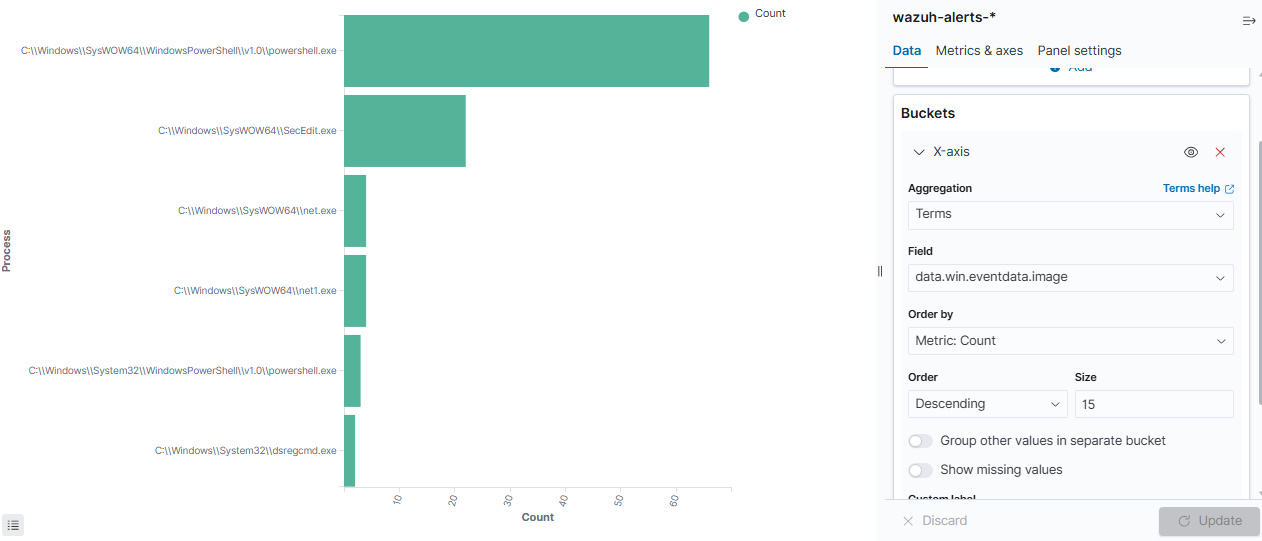Click the Size input field
Viewport: 1262px width, 541px height.
[x=1154, y=404]
